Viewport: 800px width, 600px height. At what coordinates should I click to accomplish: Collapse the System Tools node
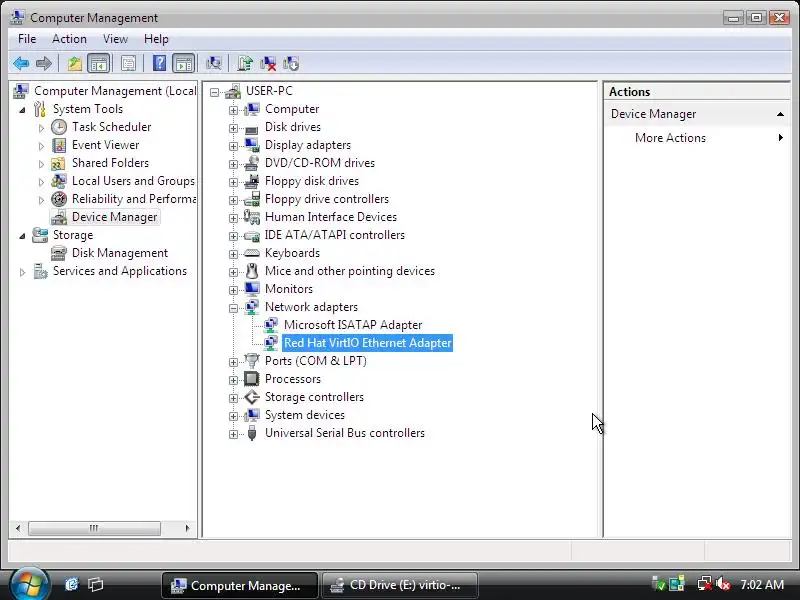[x=22, y=110]
